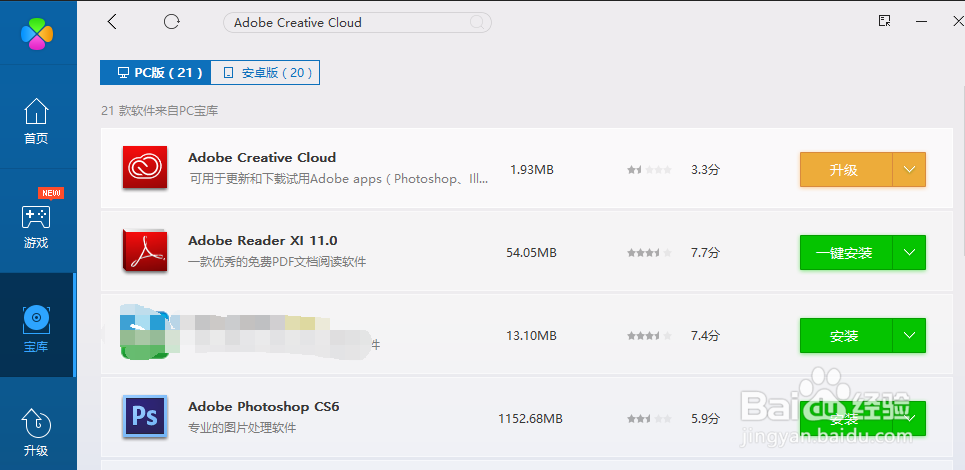Switch to the 安卓版 (20) tab
Image resolution: width=965 pixels, height=470 pixels.
click(x=265, y=73)
